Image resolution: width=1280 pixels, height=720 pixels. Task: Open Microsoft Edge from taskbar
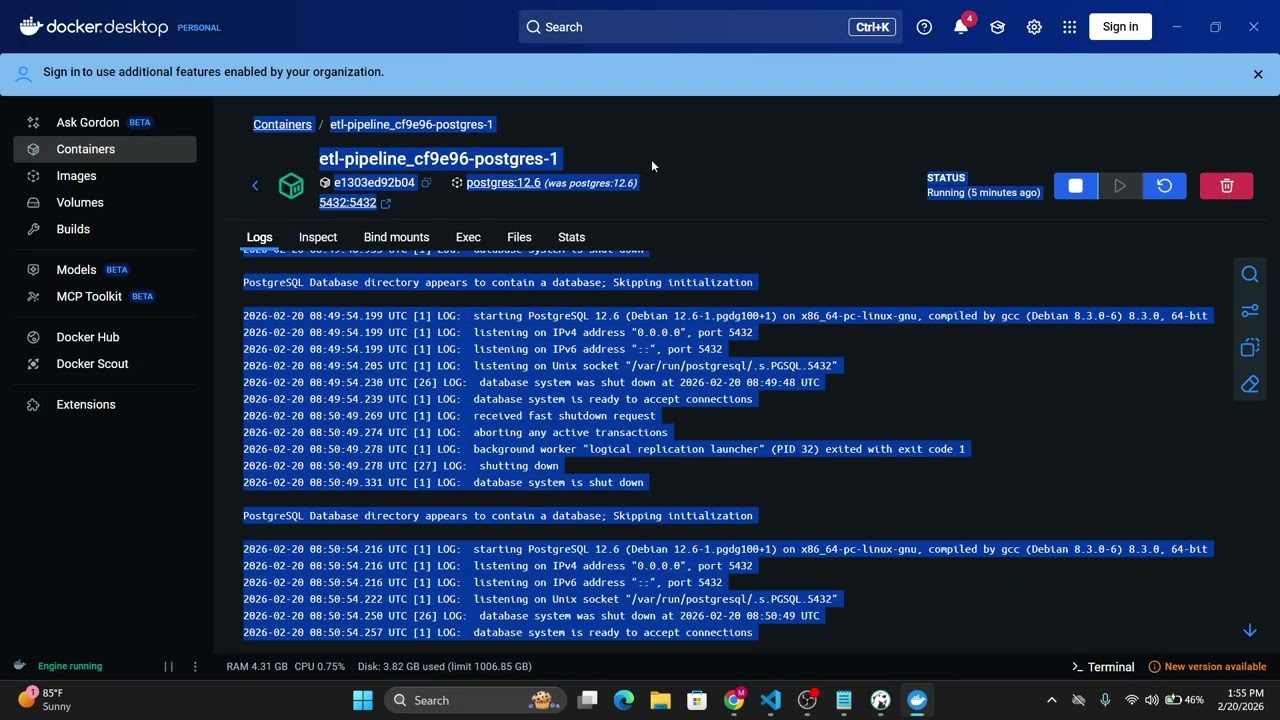click(624, 700)
